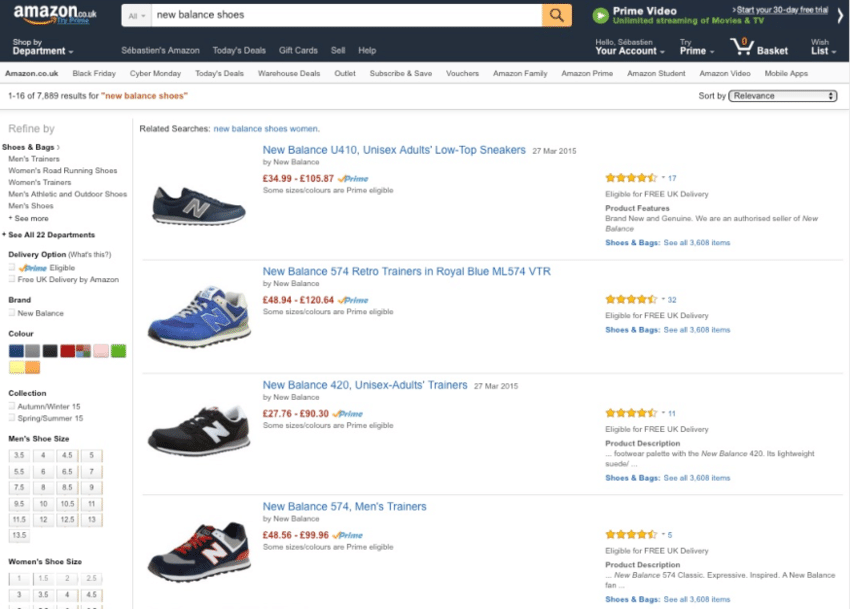The width and height of the screenshot is (850, 609).
Task: Open the All search categories dropdown
Action: tap(134, 16)
